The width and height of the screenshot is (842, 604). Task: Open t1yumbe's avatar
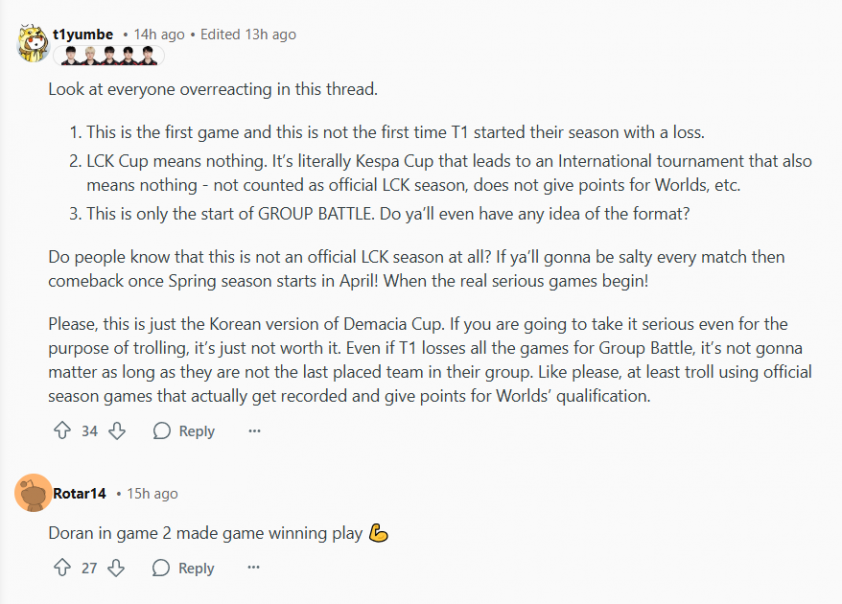click(33, 43)
